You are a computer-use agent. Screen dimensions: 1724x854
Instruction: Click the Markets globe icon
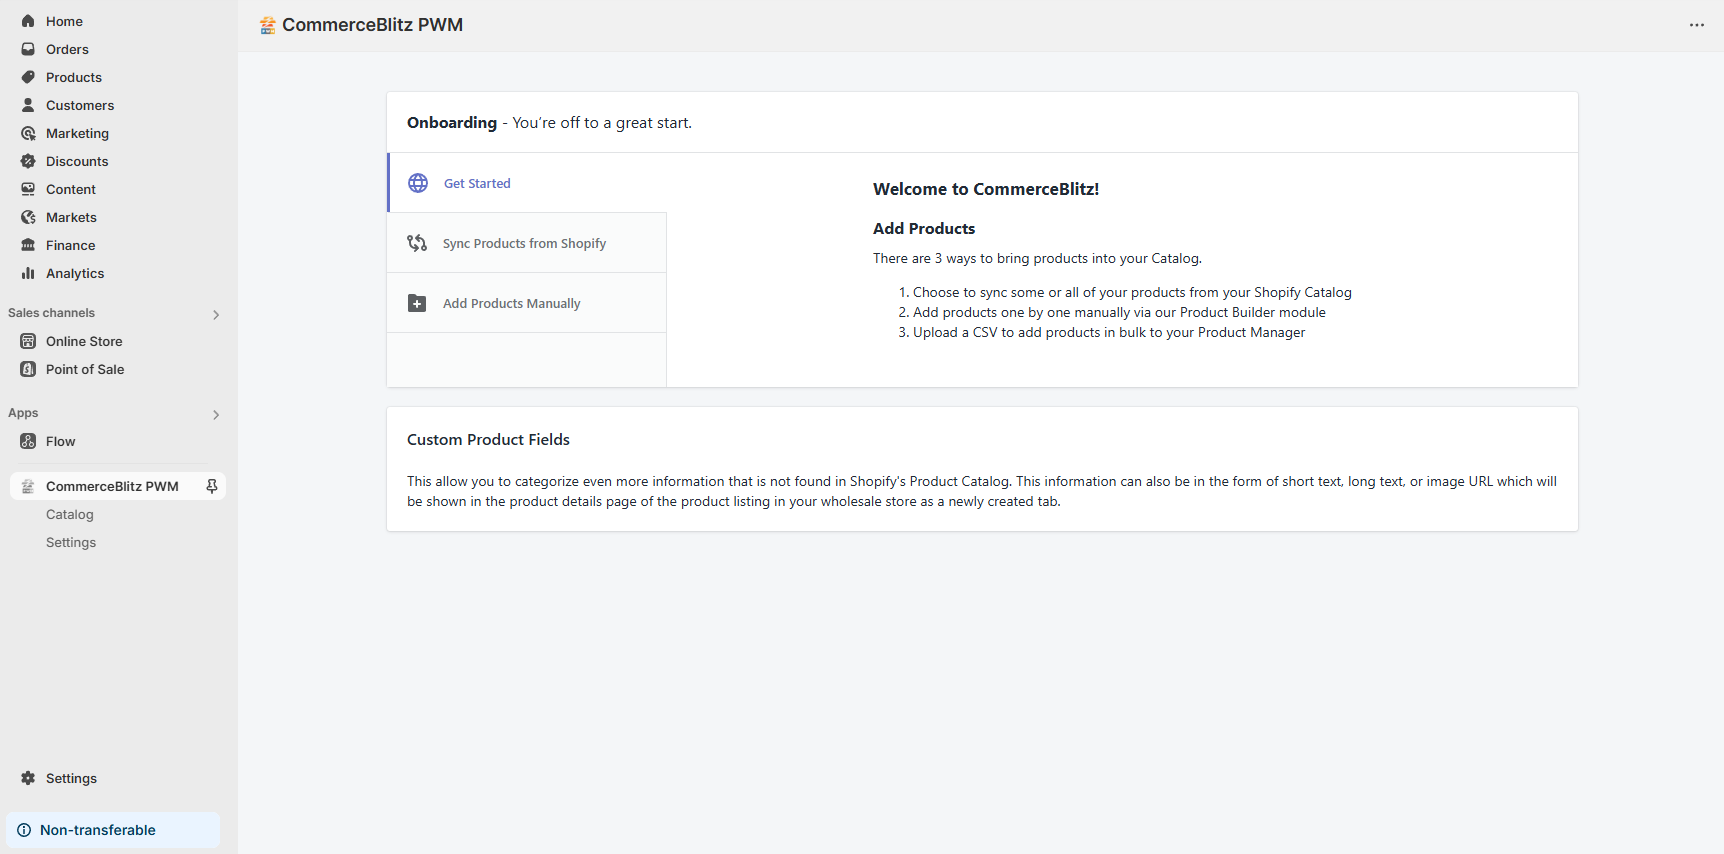click(28, 217)
